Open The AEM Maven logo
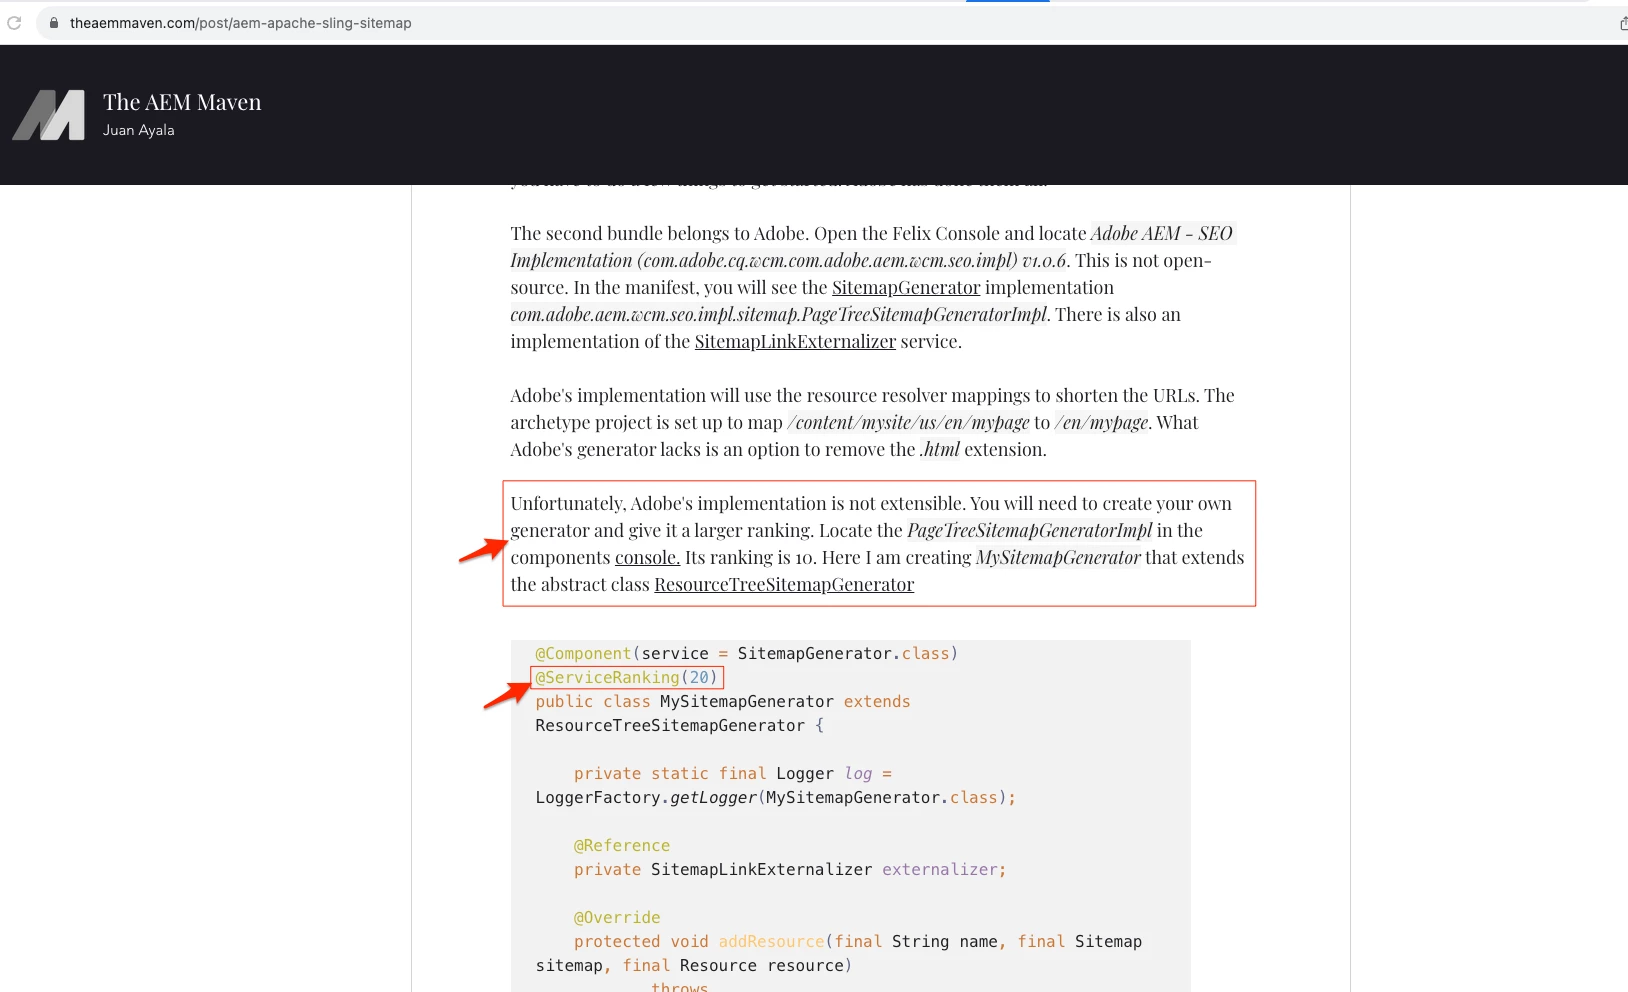This screenshot has height=992, width=1628. pos(49,115)
